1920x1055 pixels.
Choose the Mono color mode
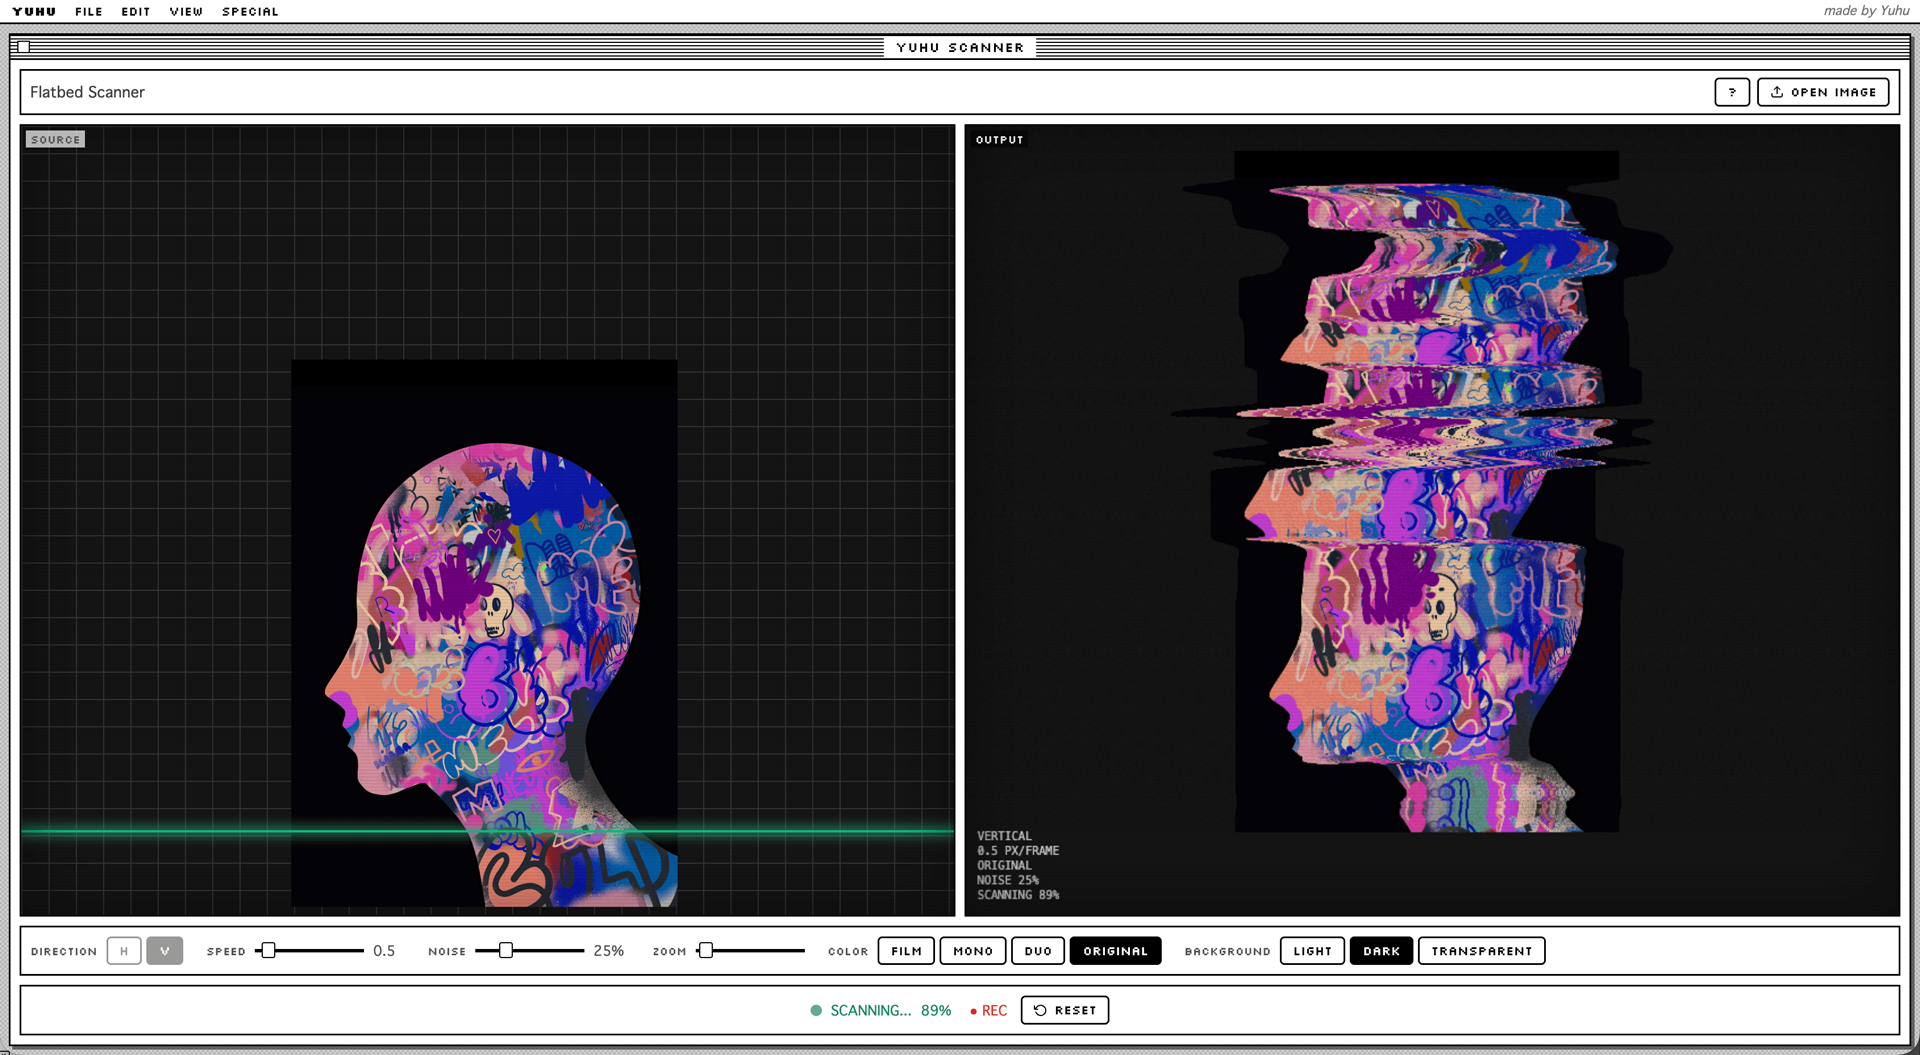click(x=973, y=951)
